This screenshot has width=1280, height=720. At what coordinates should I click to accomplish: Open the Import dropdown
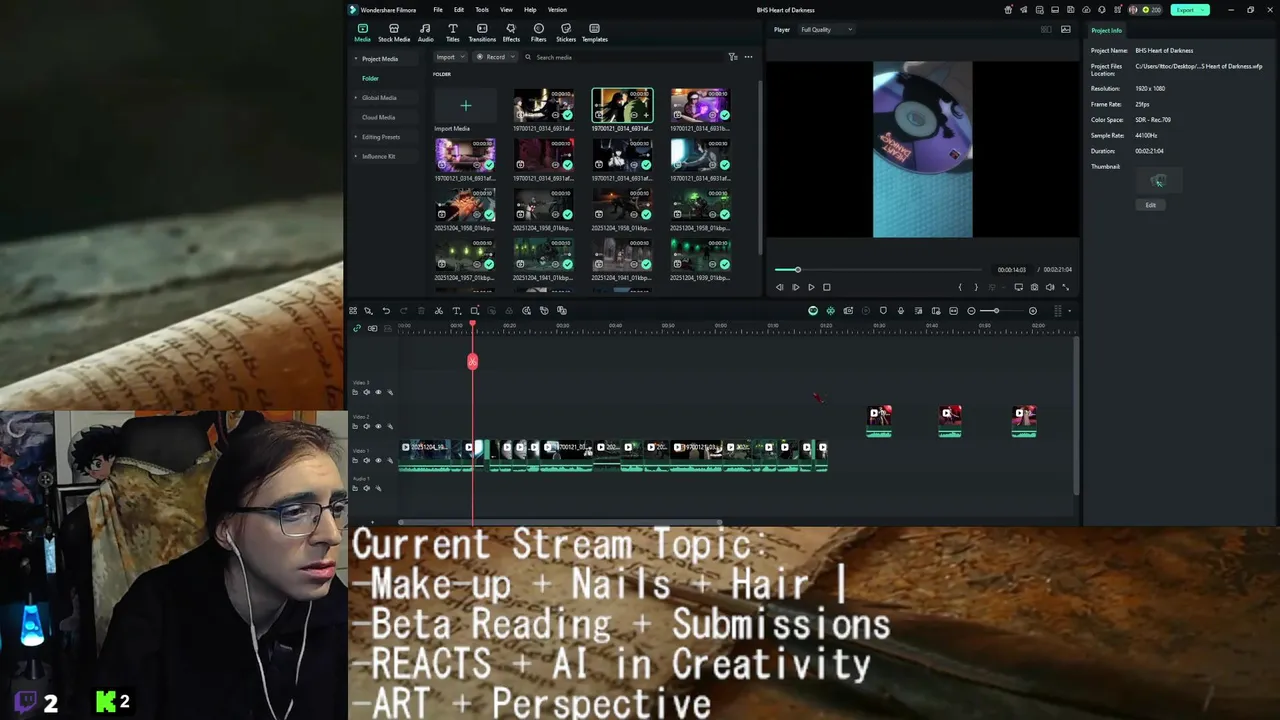(x=450, y=57)
